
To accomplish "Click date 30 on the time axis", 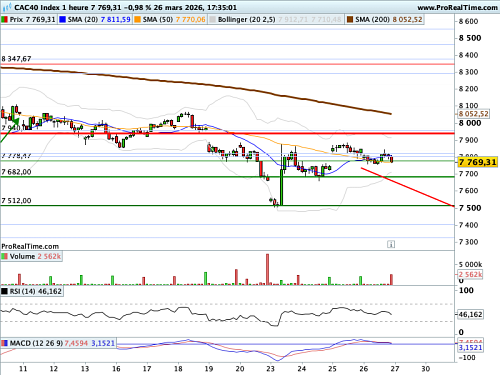I will 426,369.
